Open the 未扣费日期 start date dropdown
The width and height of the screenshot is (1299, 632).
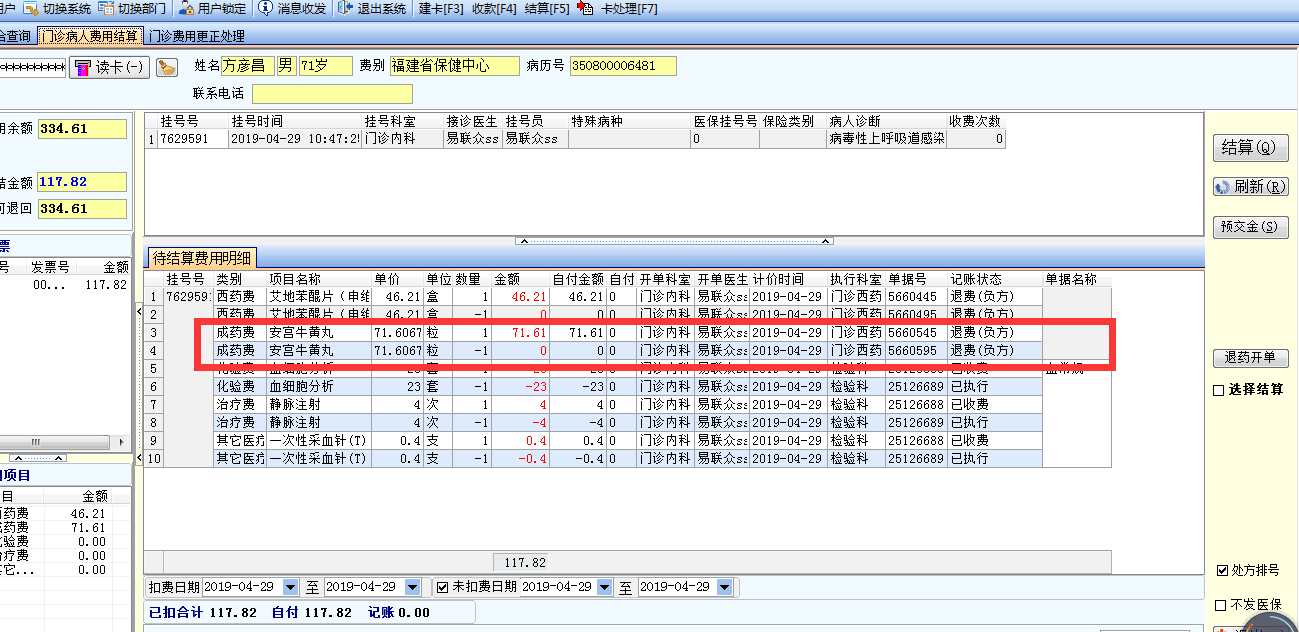click(604, 587)
